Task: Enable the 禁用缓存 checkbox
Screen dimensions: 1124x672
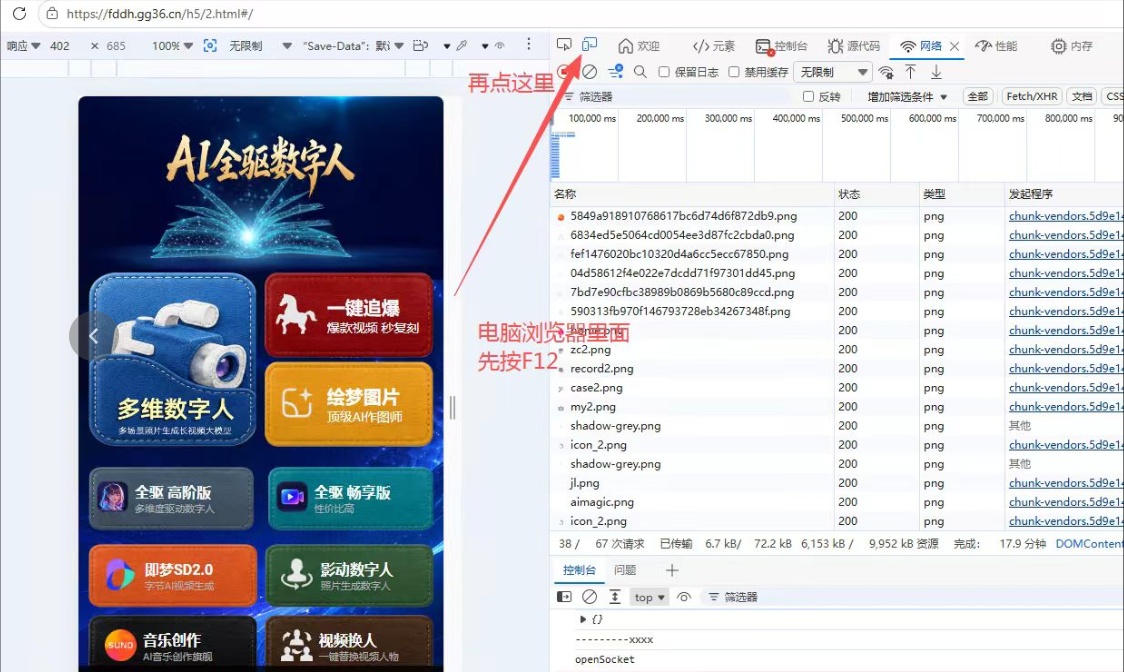Action: coord(733,72)
